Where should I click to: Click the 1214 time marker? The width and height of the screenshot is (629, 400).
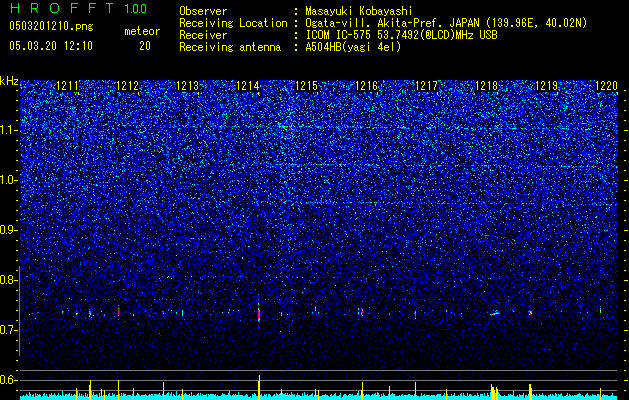click(x=248, y=86)
